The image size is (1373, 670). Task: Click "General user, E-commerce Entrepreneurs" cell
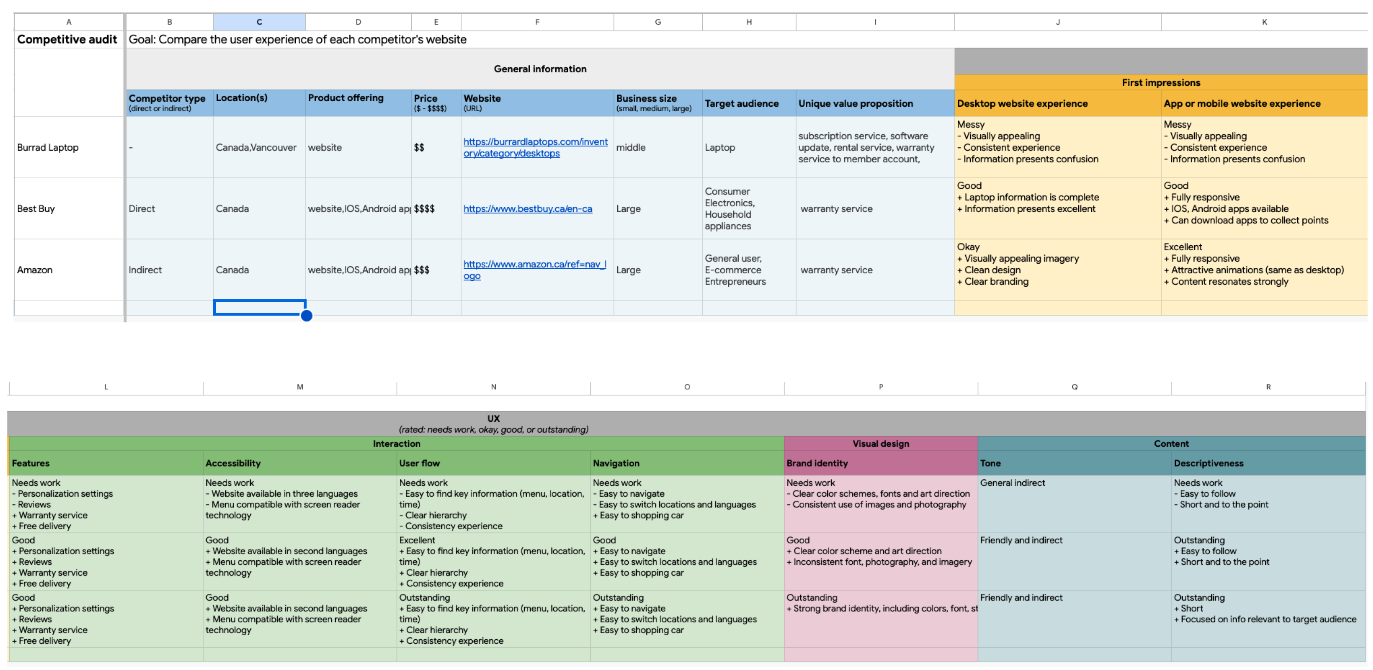tap(749, 270)
